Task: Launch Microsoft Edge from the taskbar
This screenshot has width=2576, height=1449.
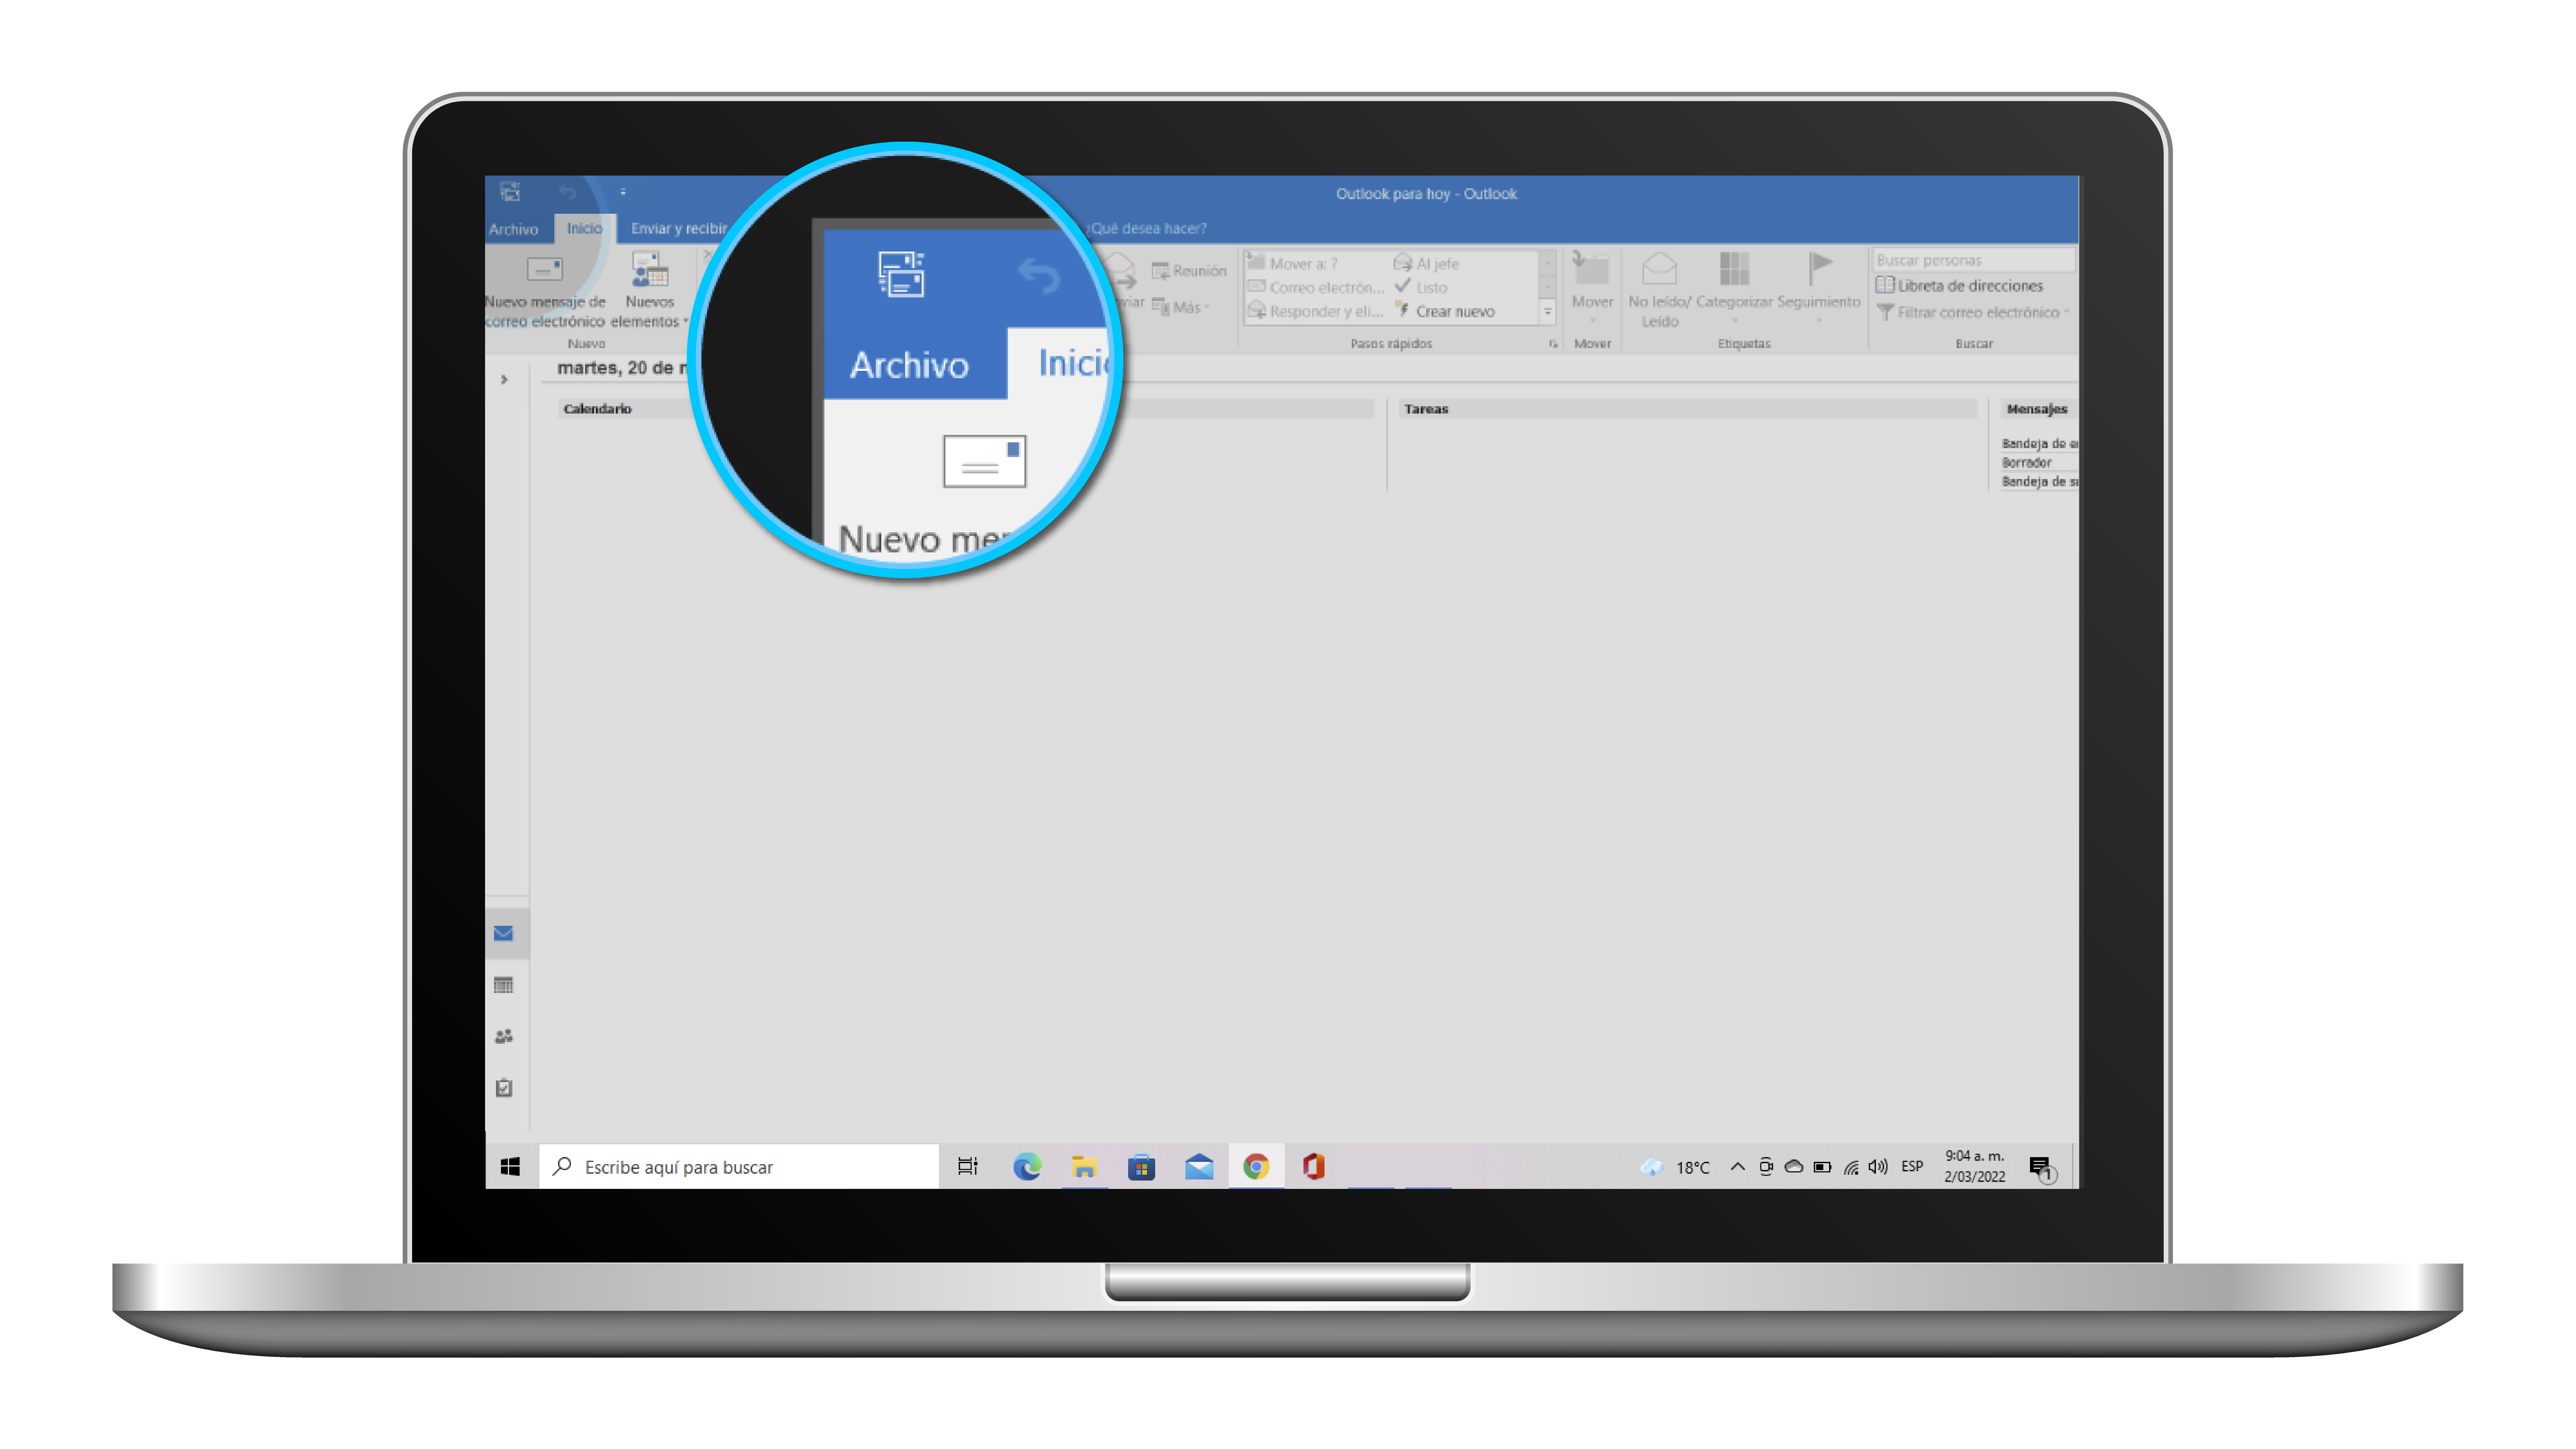Action: tap(1027, 1167)
